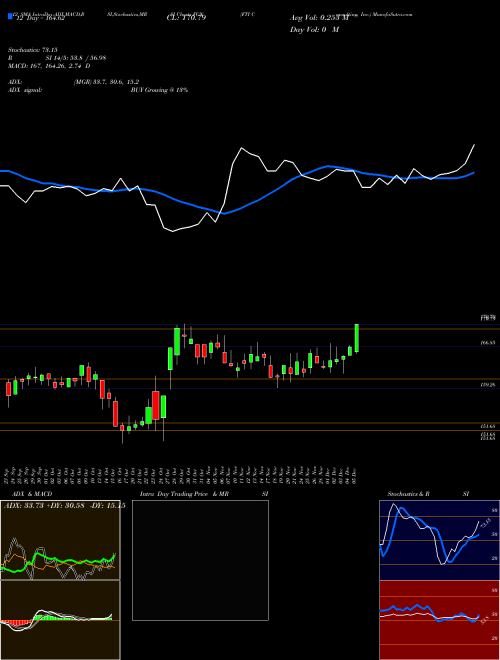Image resolution: width=500 pixels, height=660 pixels.
Task: Open the blue Stochastics mini chart
Action: (439, 540)
